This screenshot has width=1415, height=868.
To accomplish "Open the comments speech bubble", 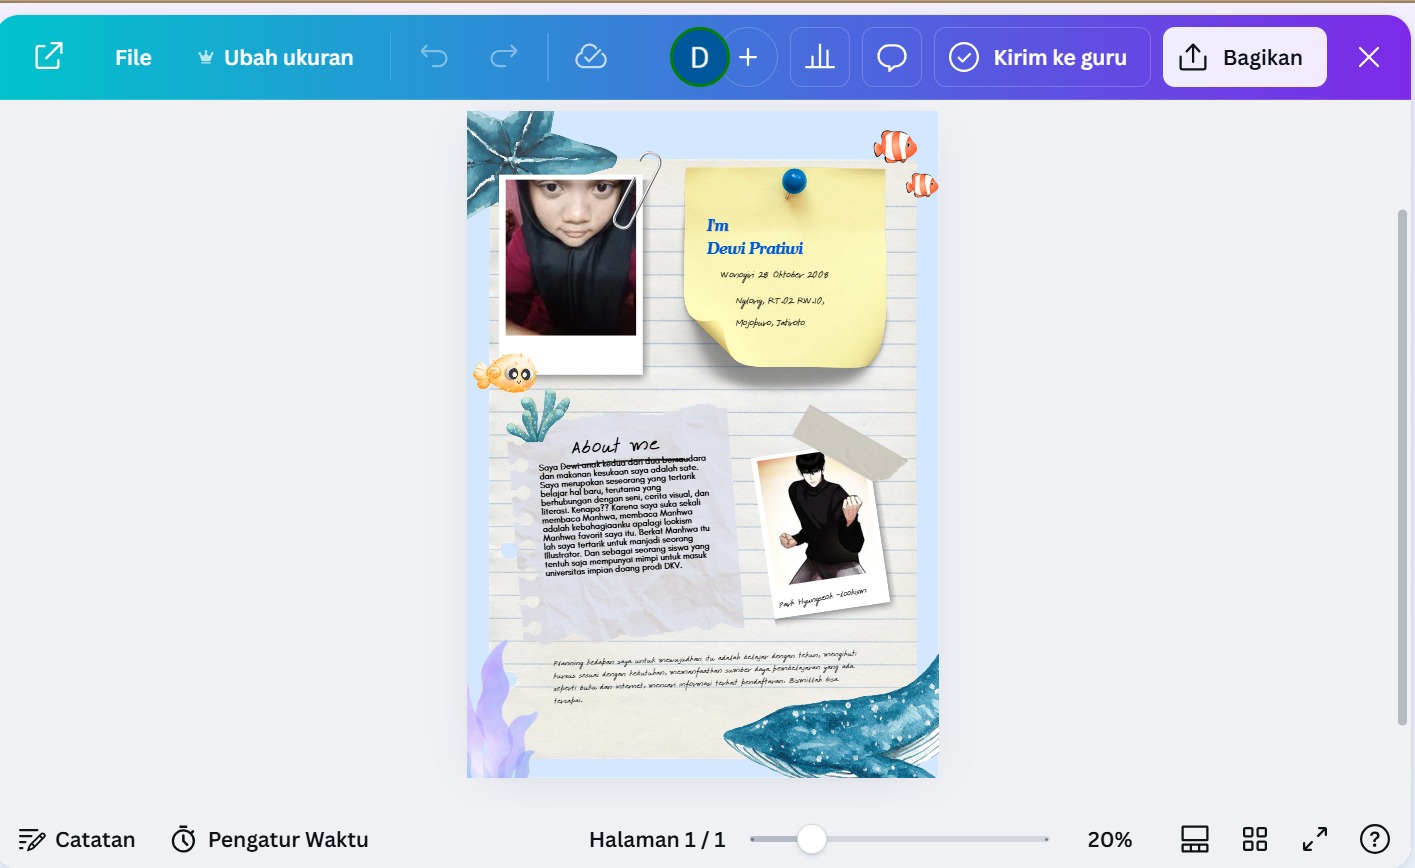I will [892, 57].
